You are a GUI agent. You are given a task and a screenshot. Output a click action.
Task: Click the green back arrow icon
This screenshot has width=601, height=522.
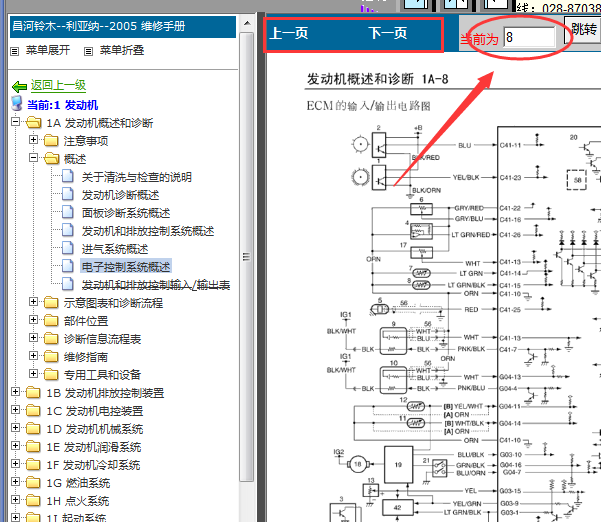pyautogui.click(x=19, y=87)
